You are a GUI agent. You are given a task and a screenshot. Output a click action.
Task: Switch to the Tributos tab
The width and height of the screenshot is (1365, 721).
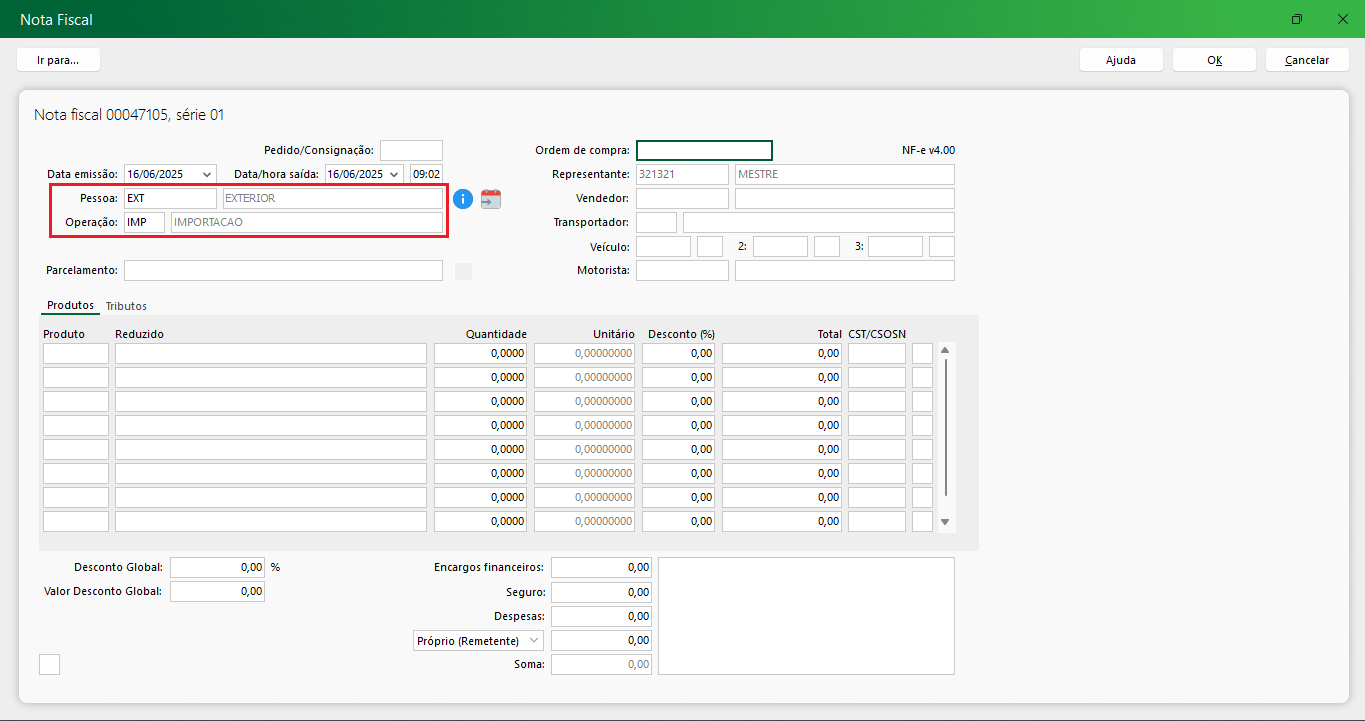coord(126,306)
